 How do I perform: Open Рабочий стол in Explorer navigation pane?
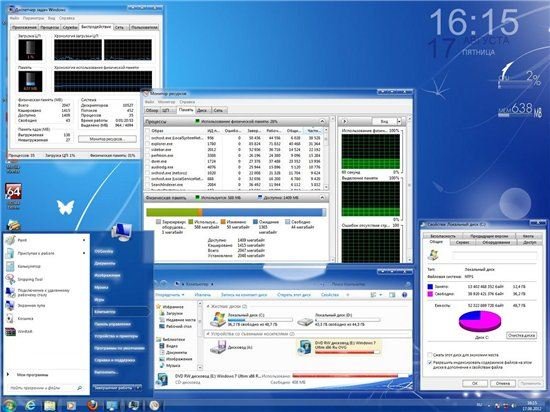[x=179, y=326]
